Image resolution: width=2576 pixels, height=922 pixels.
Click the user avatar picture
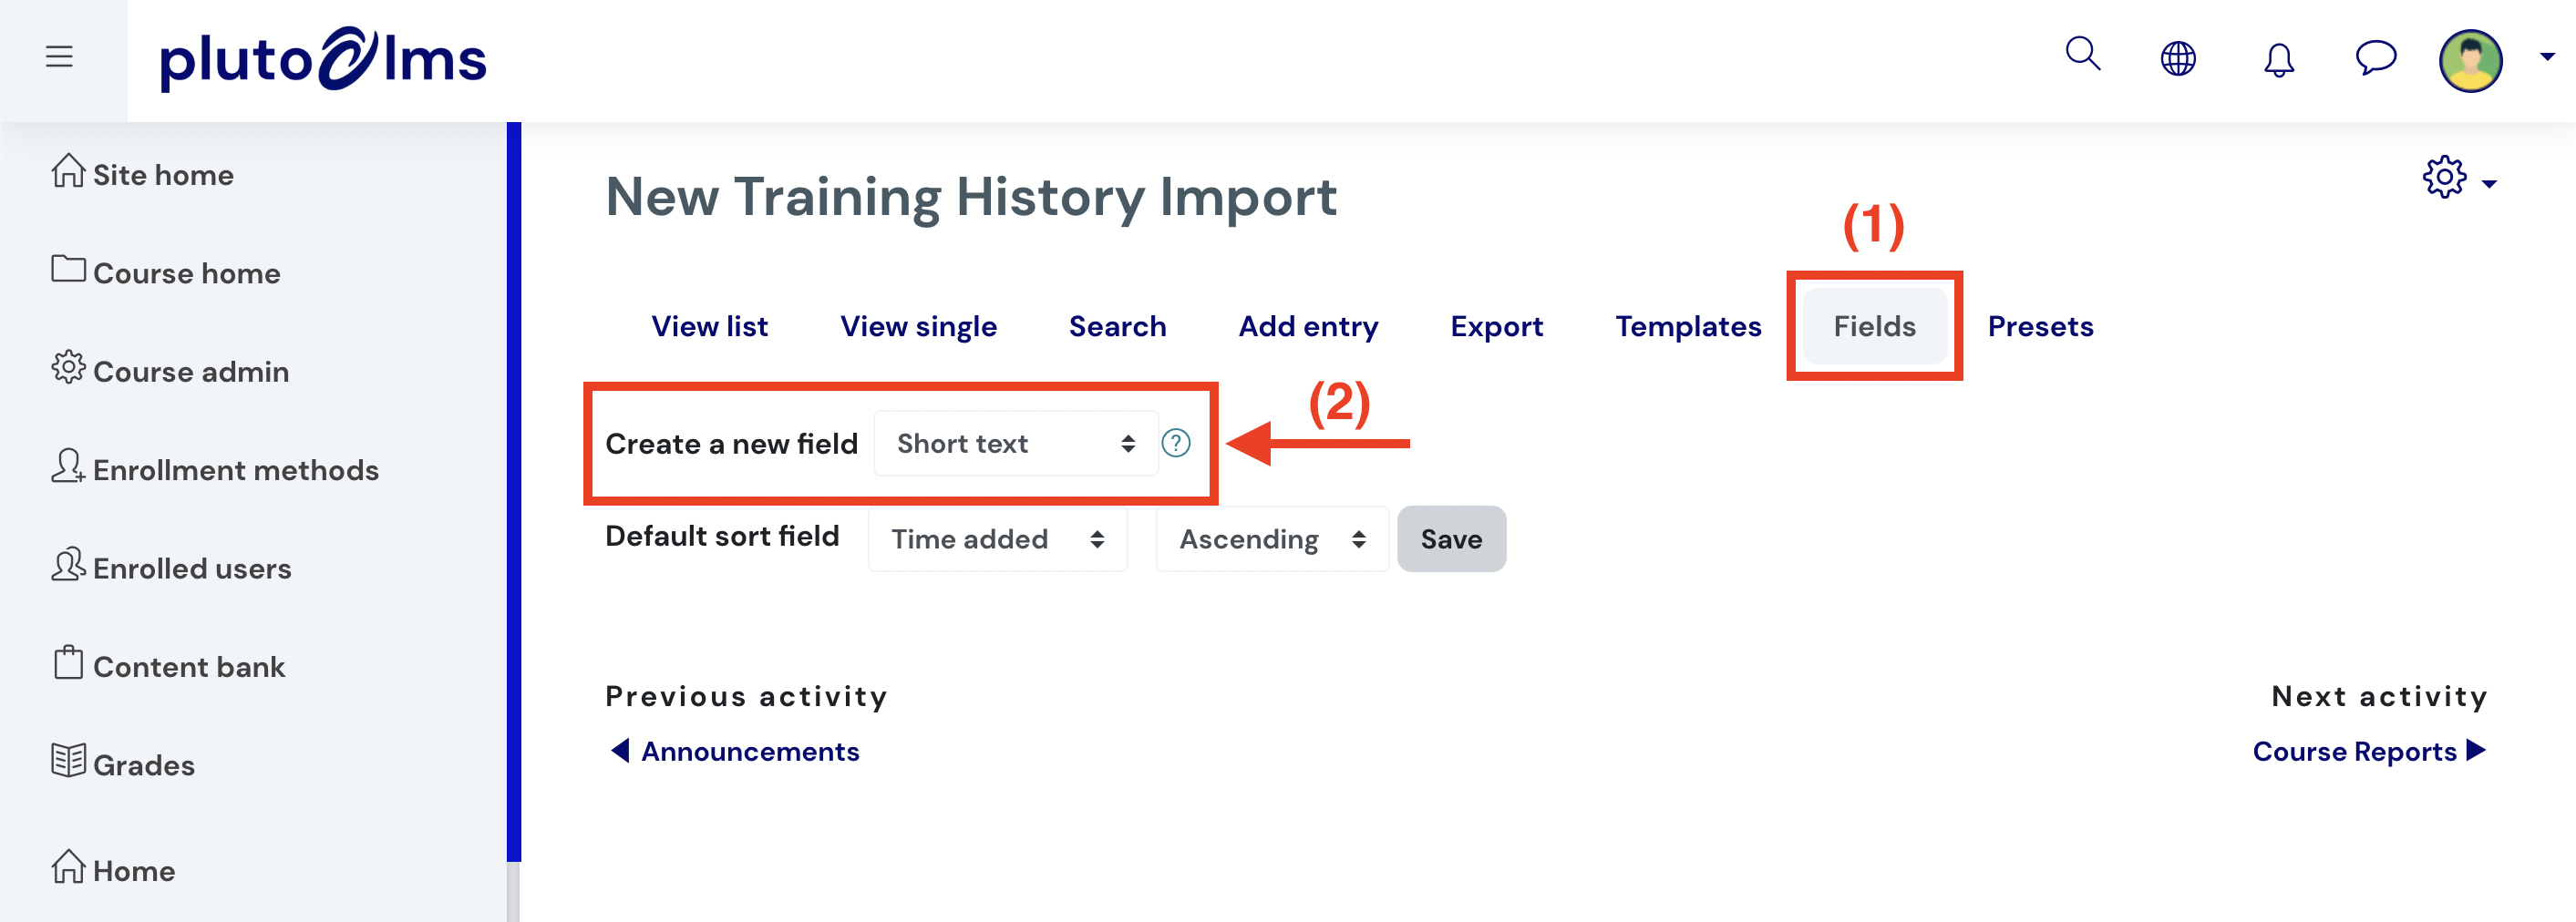2470,60
